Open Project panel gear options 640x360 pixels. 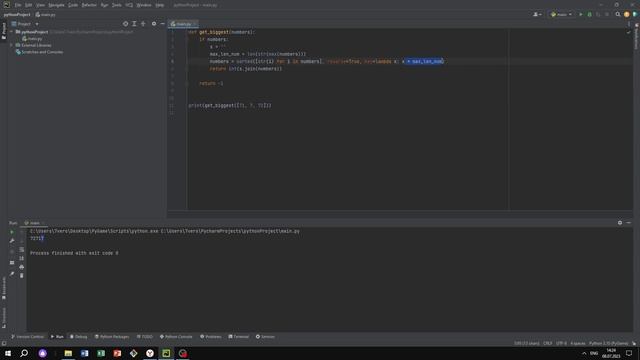coord(154,24)
